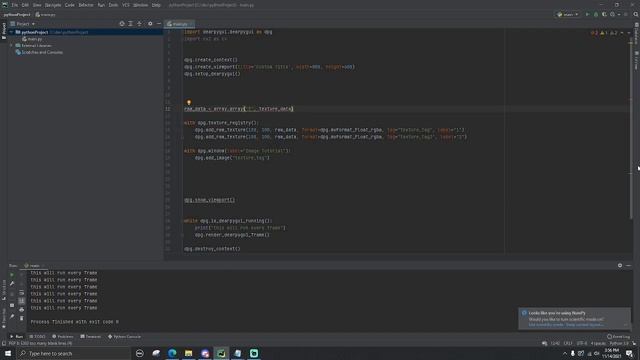Open File Explorer from taskbar
640x360 pixels.
[189, 353]
